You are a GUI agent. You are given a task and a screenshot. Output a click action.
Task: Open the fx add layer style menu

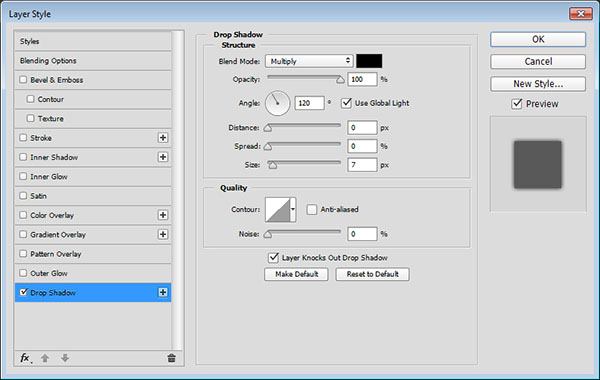25,358
